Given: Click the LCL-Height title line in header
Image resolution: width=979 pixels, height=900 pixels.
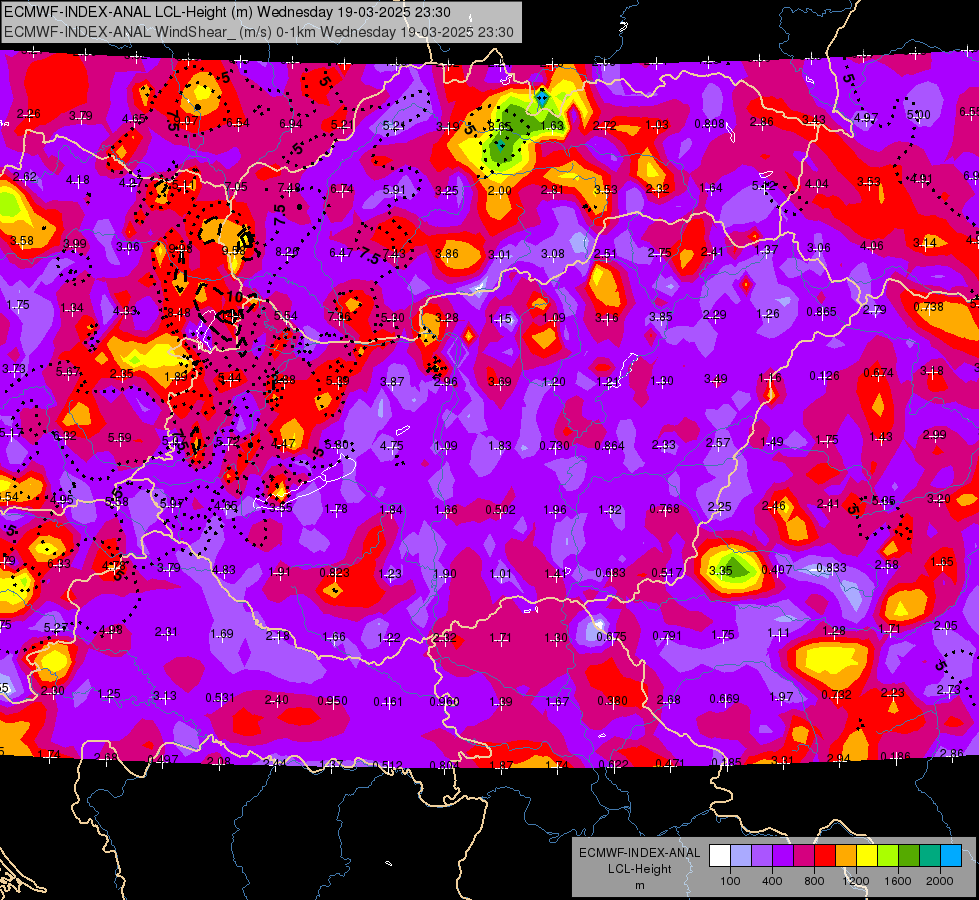Looking at the screenshot, I should pos(227,12).
